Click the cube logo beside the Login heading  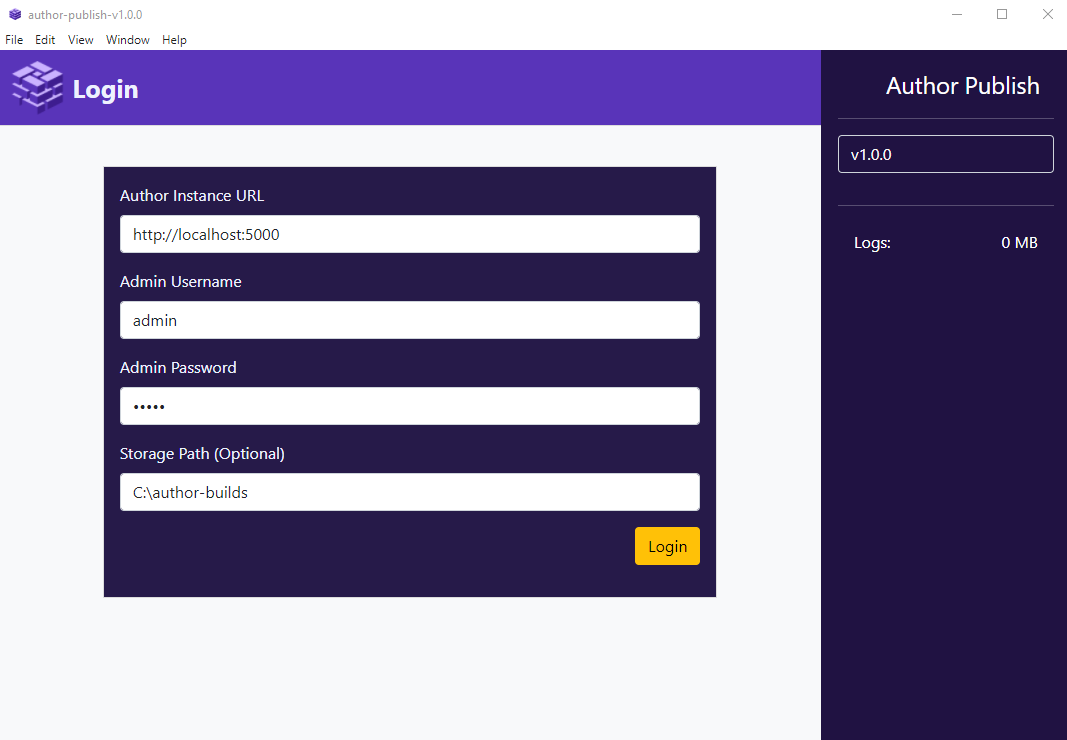[x=35, y=87]
